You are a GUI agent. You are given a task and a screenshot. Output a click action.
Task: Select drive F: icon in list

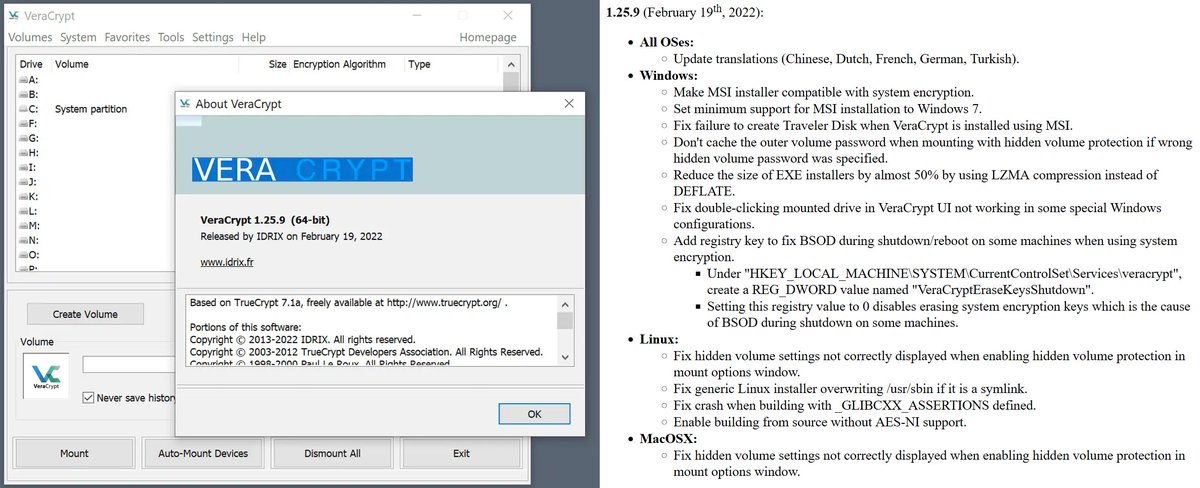point(23,124)
